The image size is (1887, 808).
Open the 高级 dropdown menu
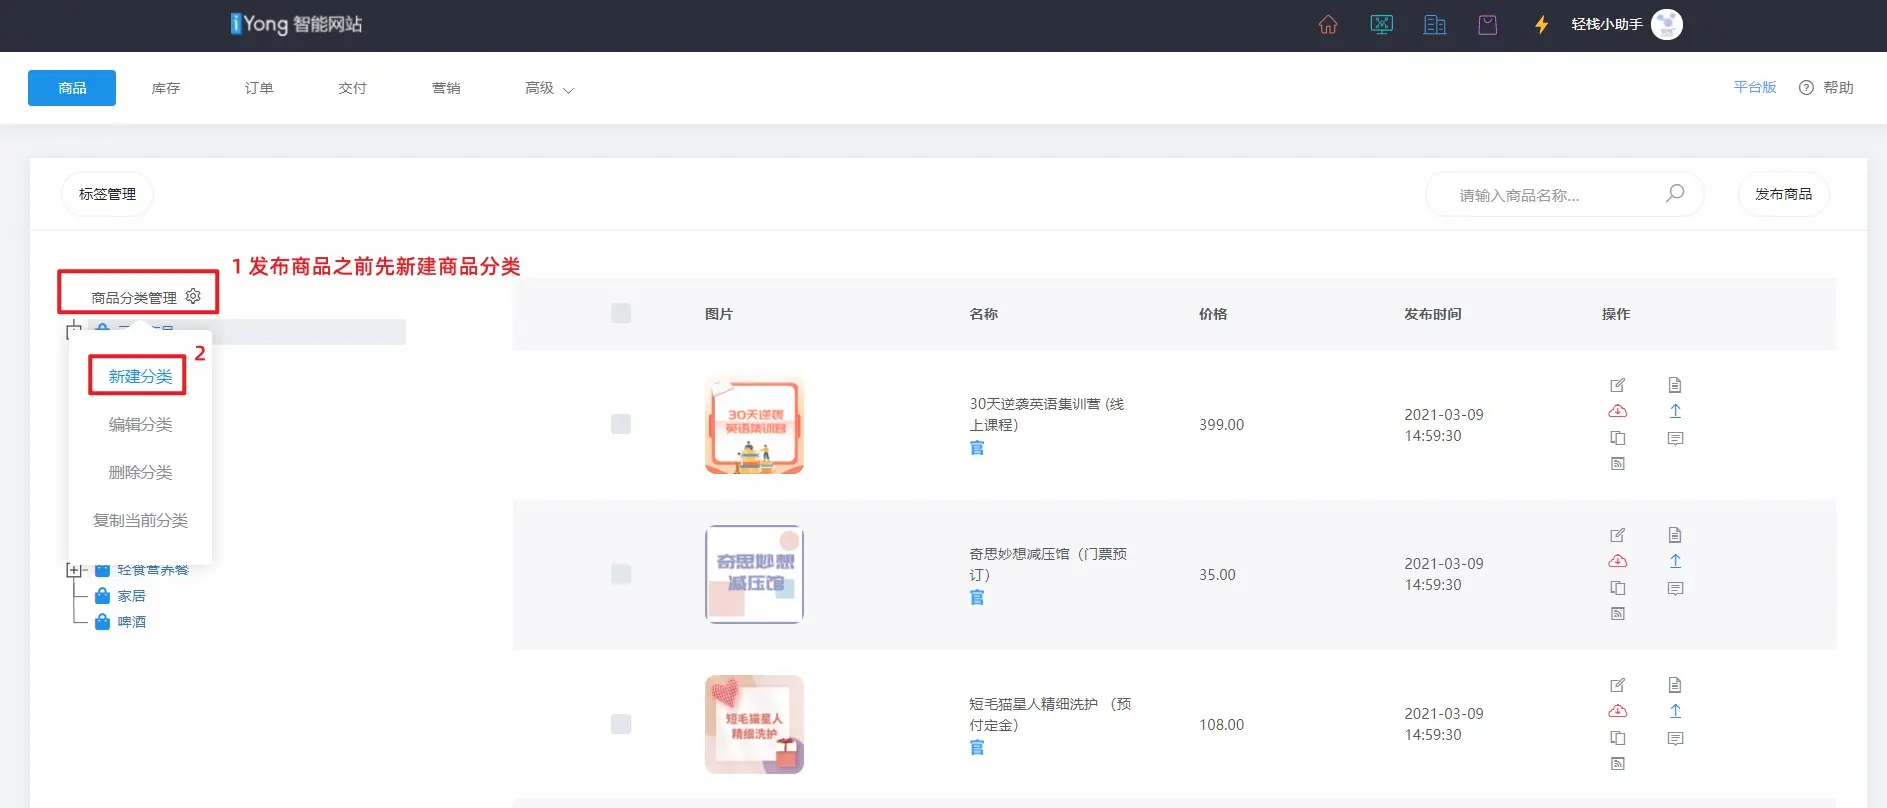(x=548, y=88)
